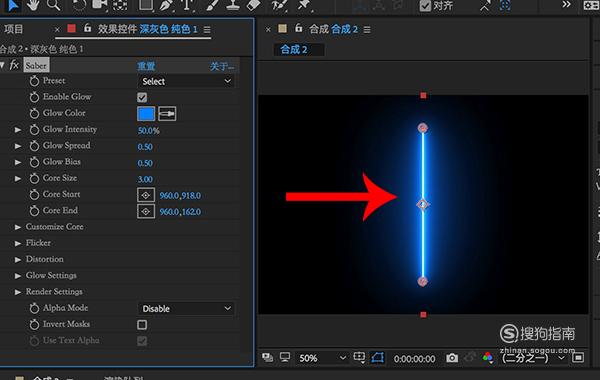The image size is (600, 380).
Task: Expand hidden toolbar items with double chevron
Action: (566, 5)
